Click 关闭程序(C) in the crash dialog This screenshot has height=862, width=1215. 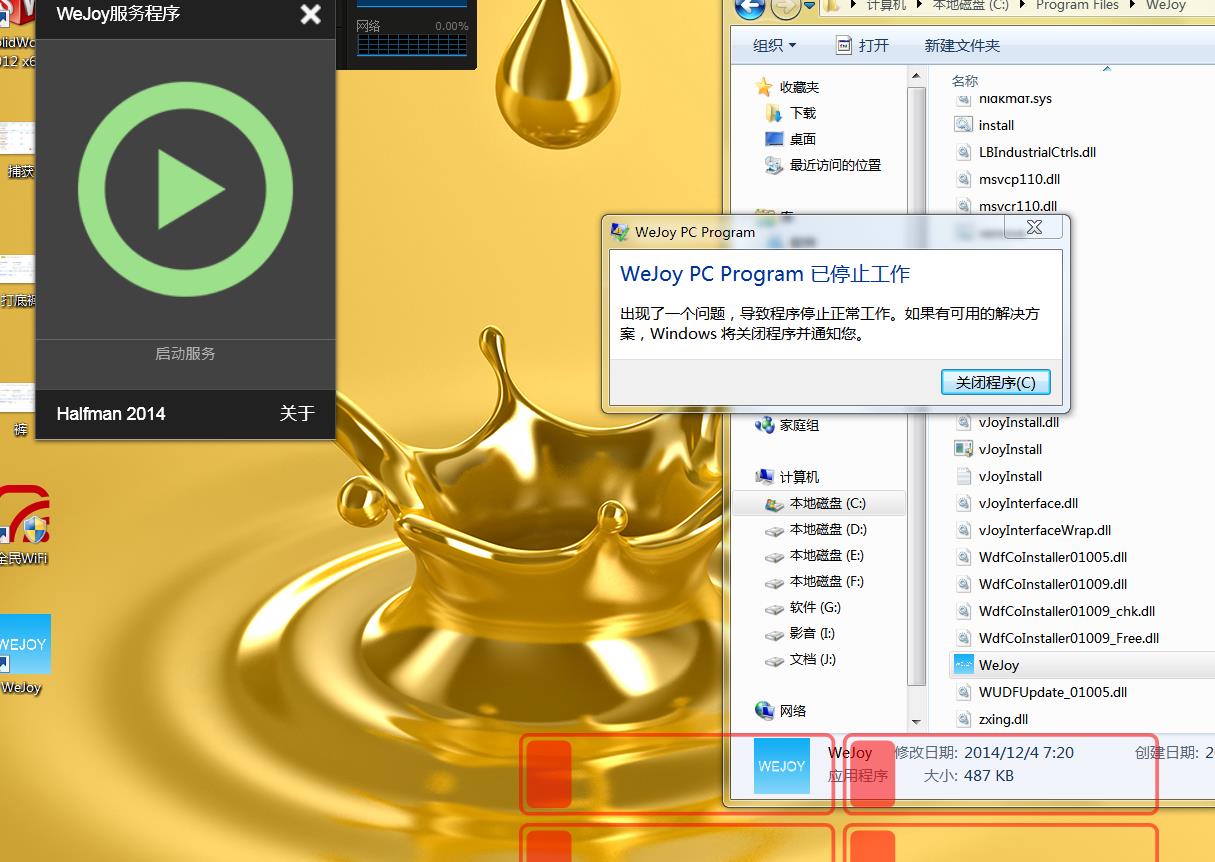(x=996, y=382)
